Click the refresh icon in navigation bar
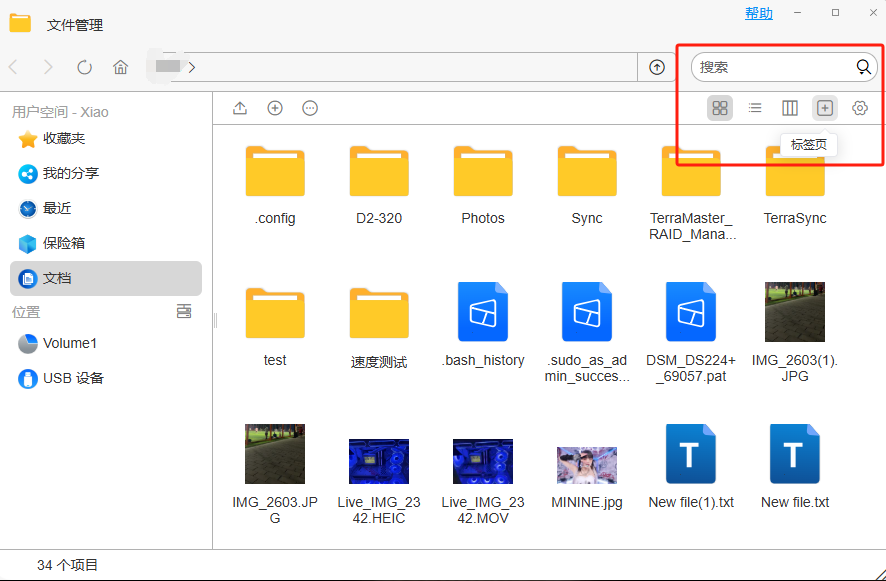This screenshot has height=581, width=886. [85, 67]
